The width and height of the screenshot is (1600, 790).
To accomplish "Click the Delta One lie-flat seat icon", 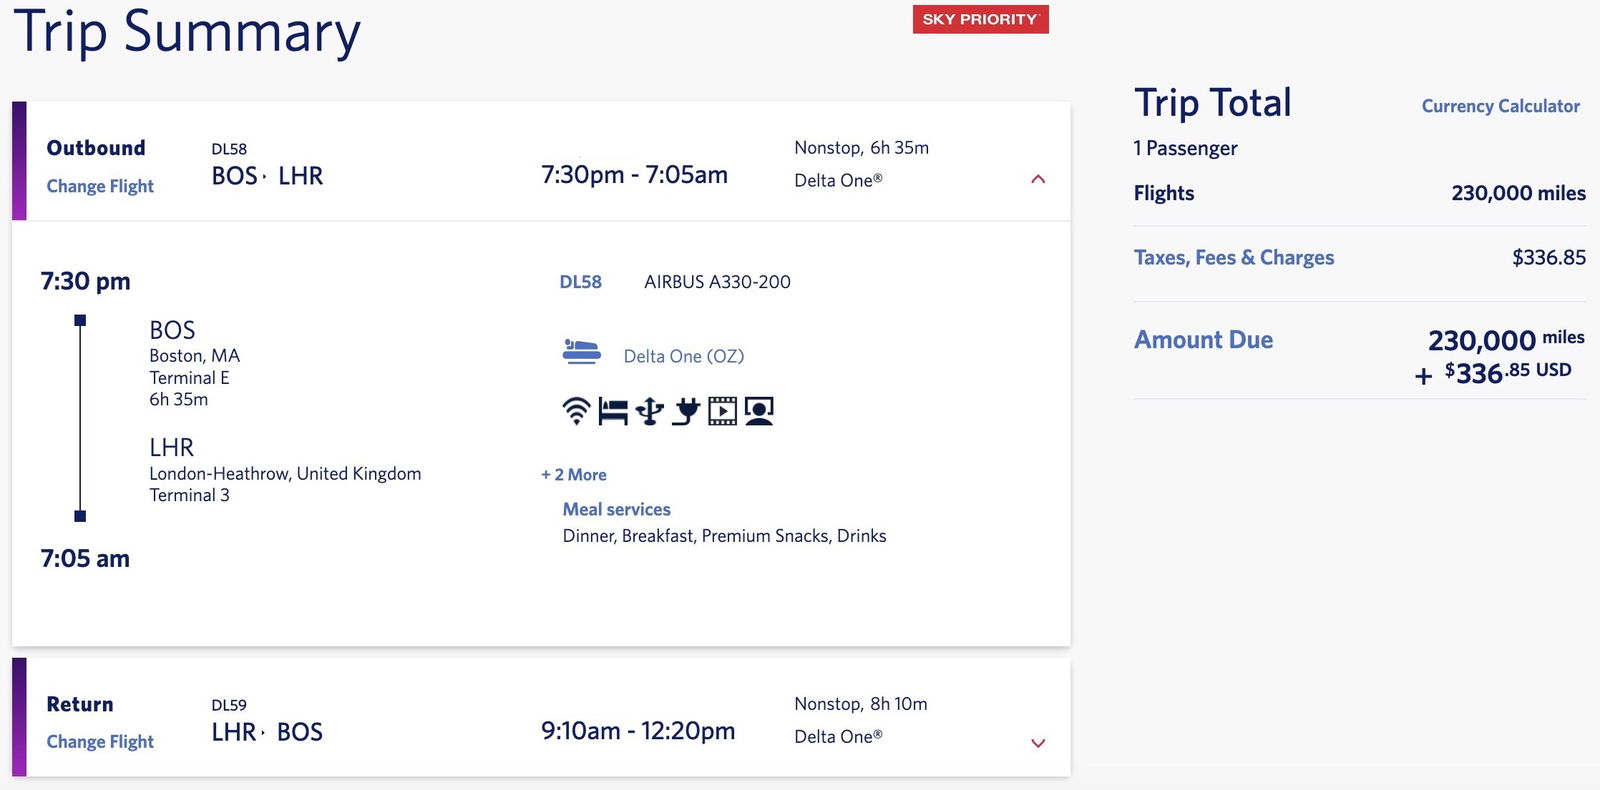I will click(x=581, y=351).
